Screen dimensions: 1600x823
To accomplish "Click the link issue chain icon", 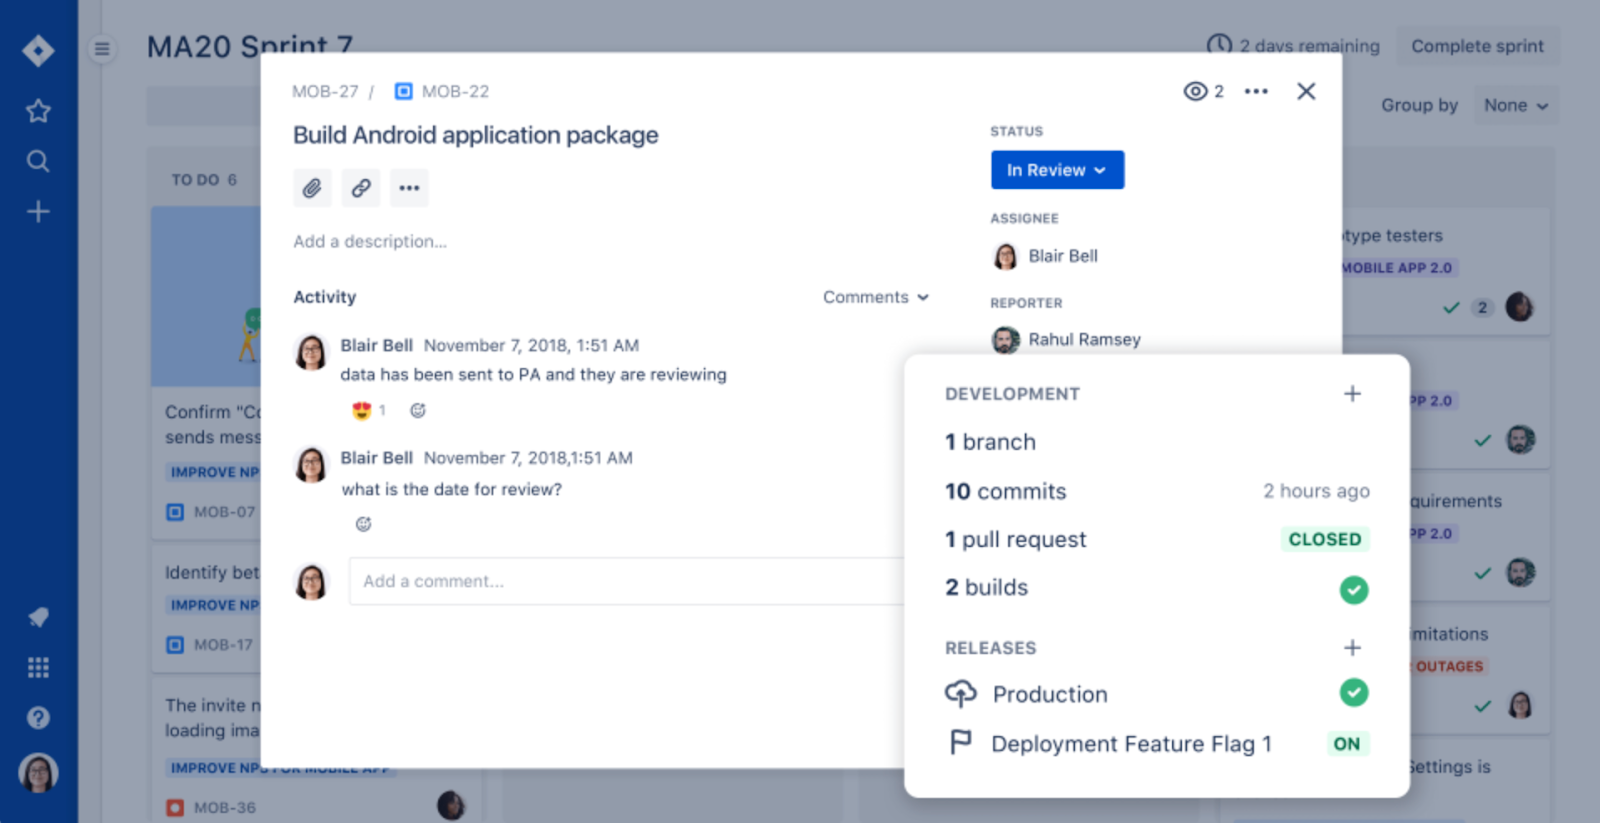I will [x=361, y=188].
